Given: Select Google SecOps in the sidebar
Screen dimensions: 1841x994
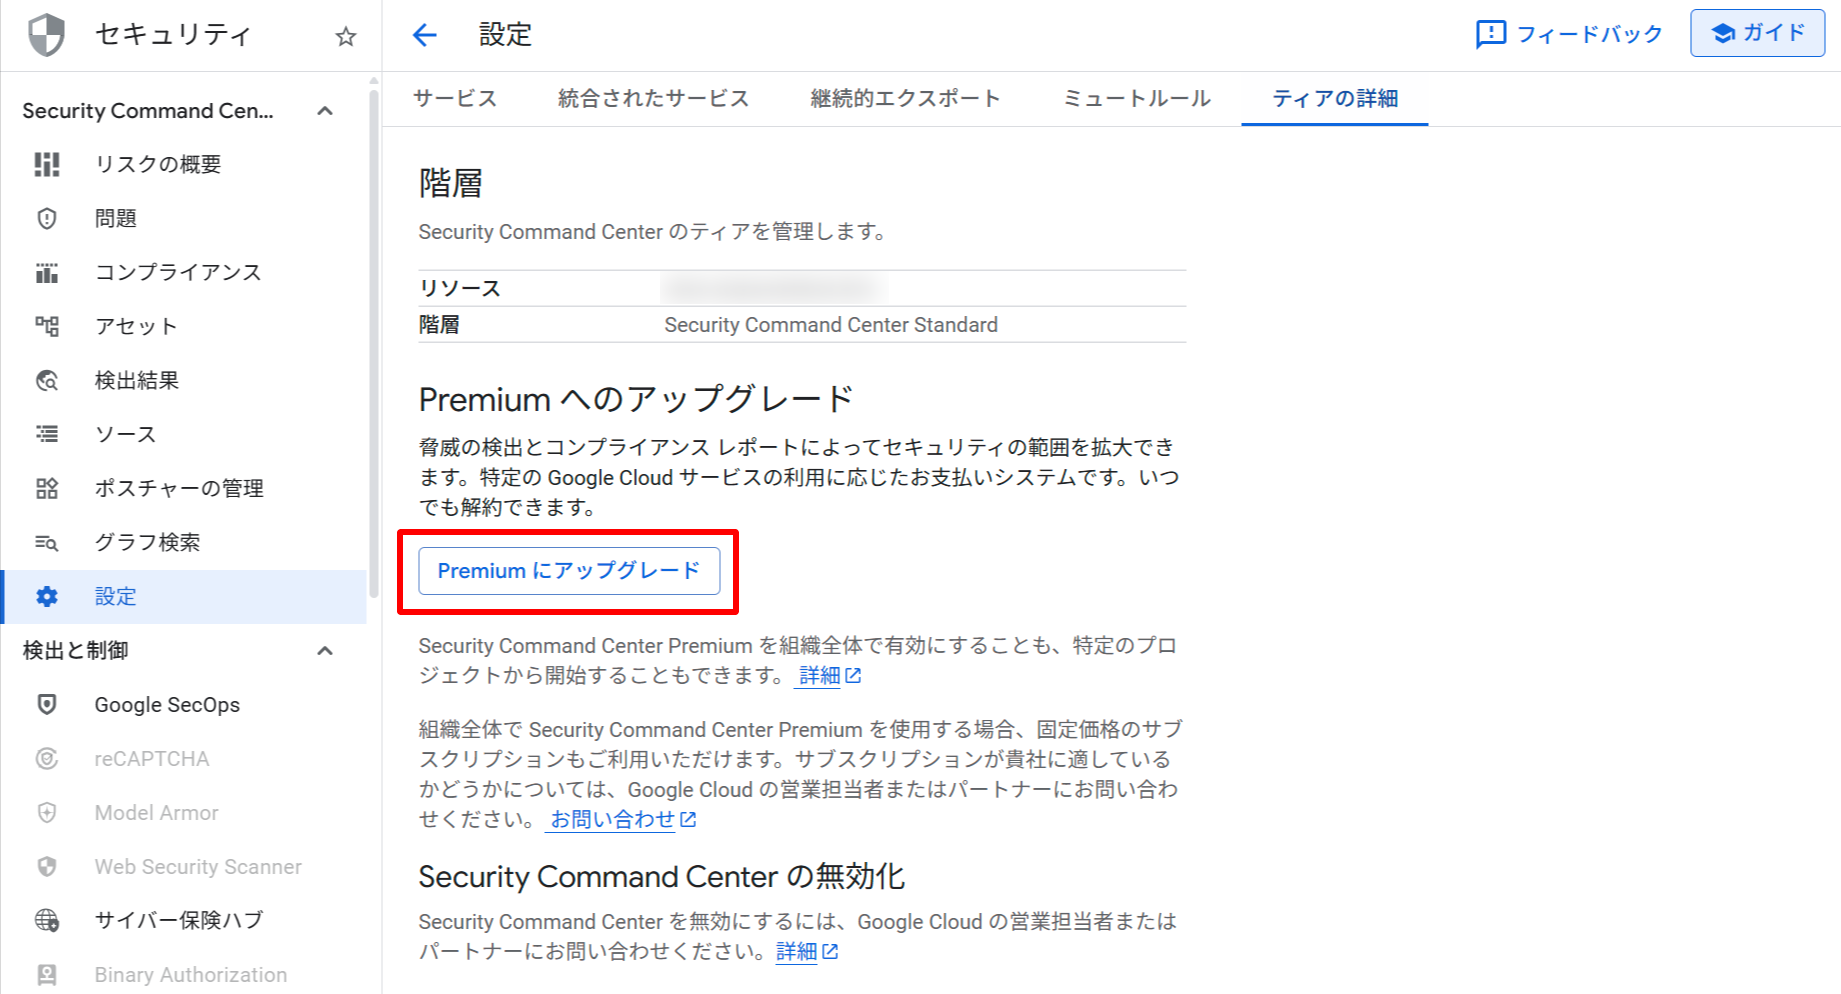Looking at the screenshot, I should (x=167, y=705).
